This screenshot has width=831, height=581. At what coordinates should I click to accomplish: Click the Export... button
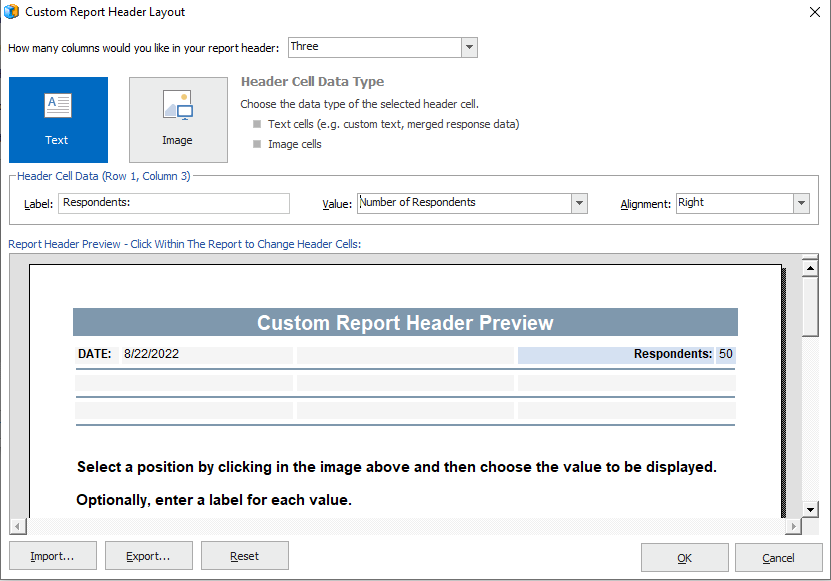pos(149,556)
